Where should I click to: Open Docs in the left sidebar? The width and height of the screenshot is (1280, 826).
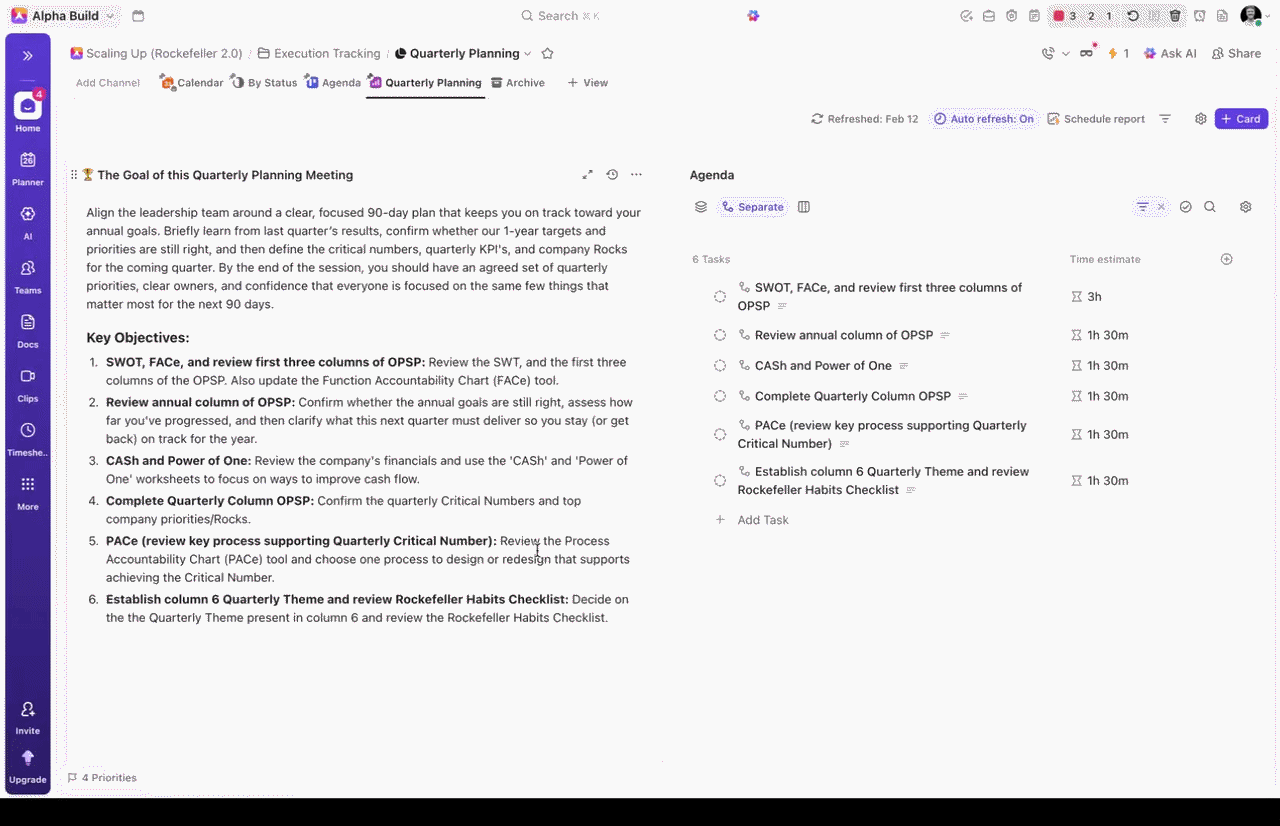[x=28, y=329]
